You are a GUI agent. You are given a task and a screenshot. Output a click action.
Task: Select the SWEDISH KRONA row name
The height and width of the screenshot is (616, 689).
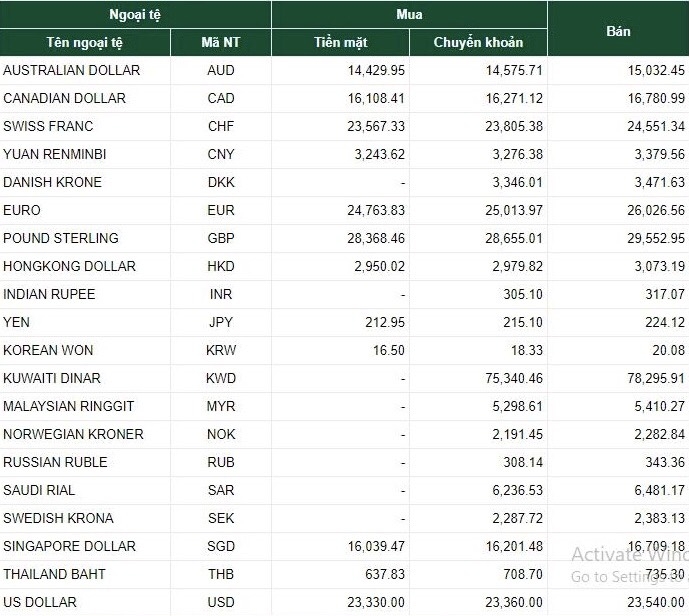58,518
